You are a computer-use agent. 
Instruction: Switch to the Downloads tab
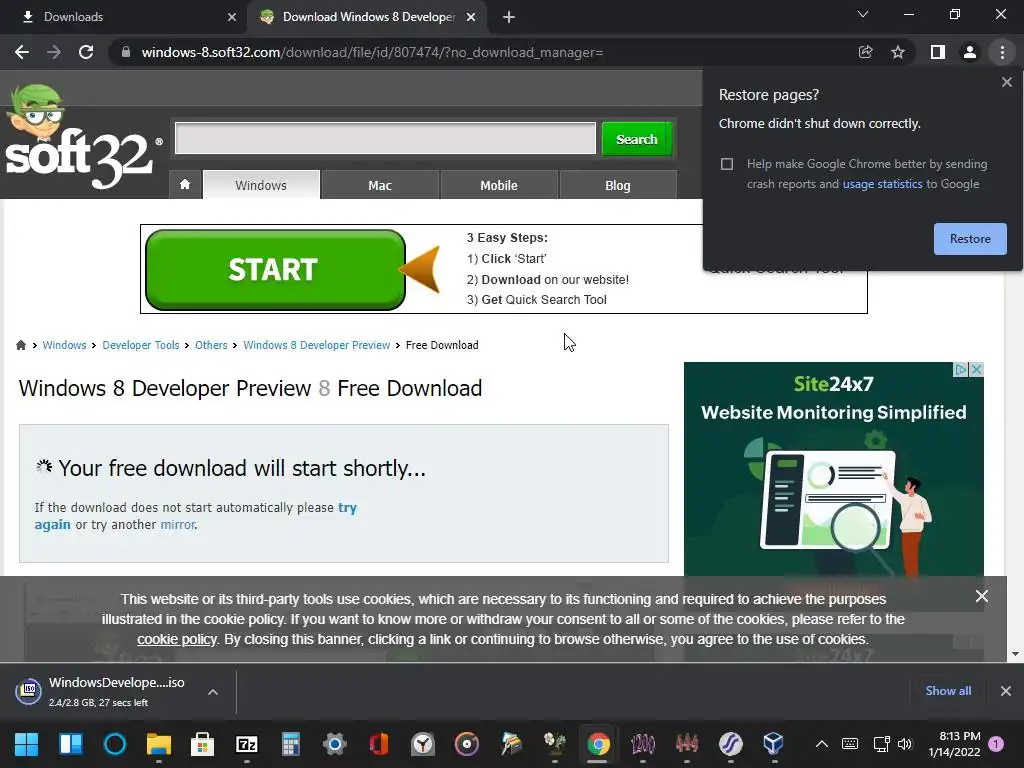tap(123, 17)
